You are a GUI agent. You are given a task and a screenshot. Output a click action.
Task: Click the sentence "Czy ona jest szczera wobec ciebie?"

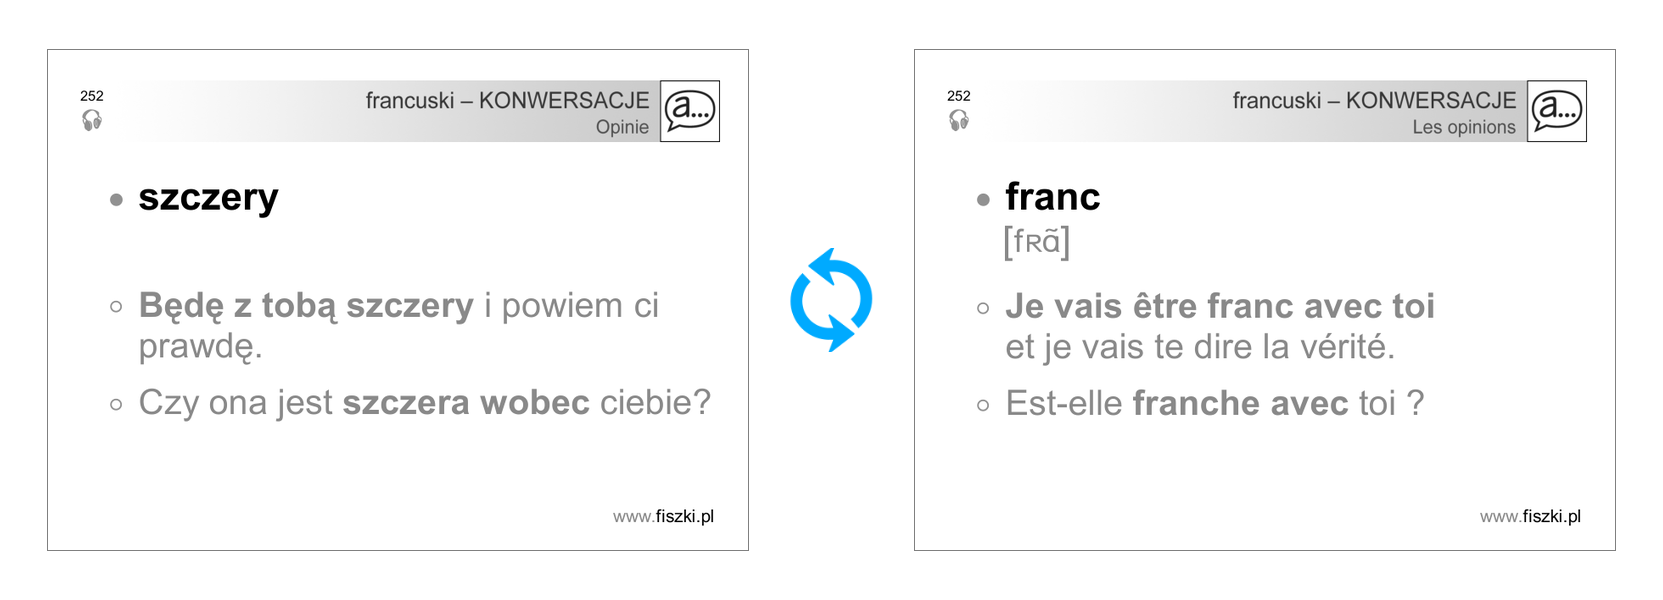(x=424, y=403)
